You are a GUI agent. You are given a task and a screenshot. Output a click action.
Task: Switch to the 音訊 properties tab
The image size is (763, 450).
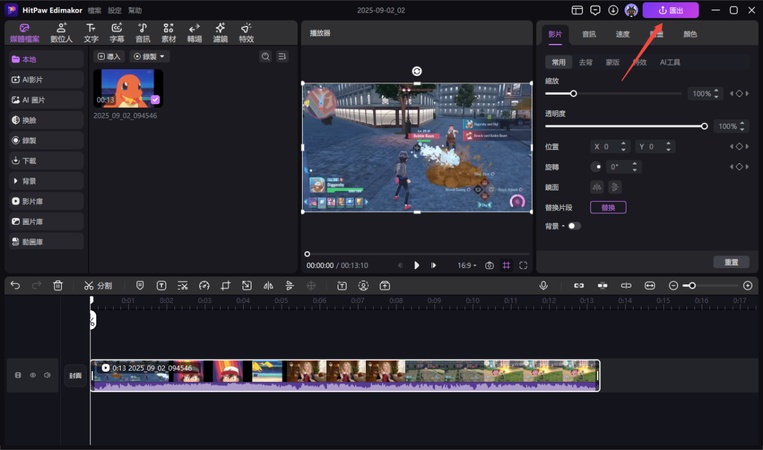coord(589,34)
